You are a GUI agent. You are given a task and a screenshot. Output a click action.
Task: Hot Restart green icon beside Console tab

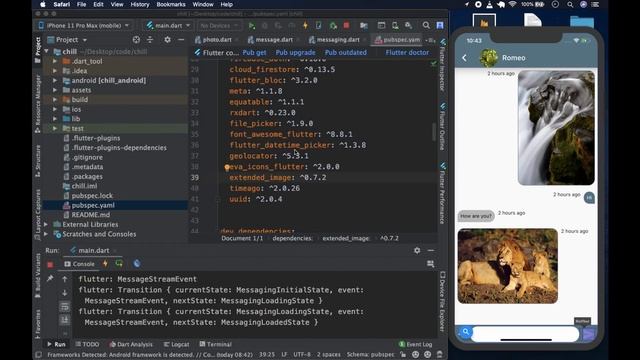point(119,264)
